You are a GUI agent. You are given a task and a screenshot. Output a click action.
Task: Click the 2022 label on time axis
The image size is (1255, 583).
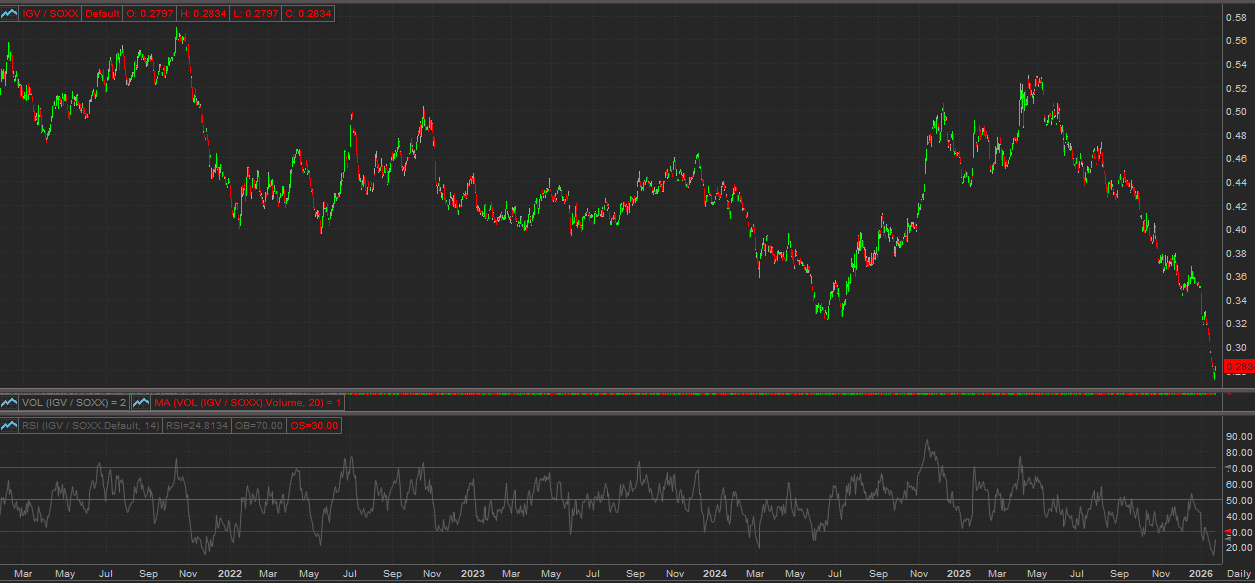click(229, 575)
